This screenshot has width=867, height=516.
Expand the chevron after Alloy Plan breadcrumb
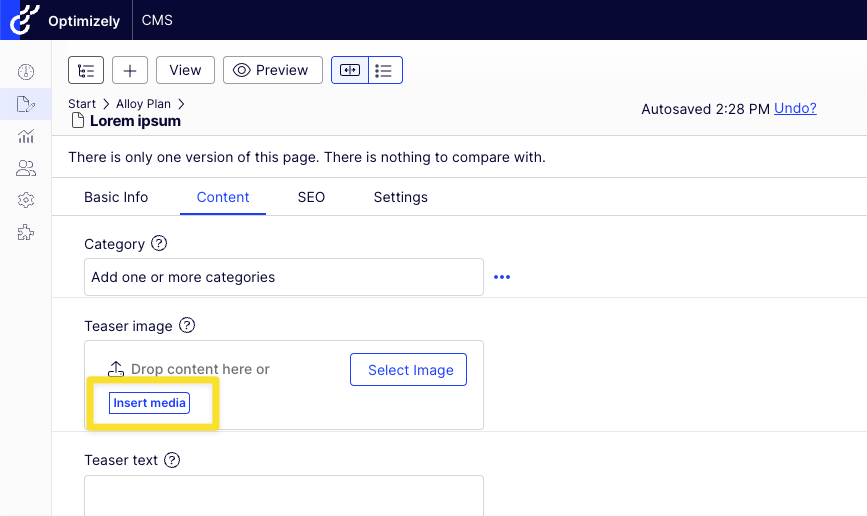tap(181, 104)
